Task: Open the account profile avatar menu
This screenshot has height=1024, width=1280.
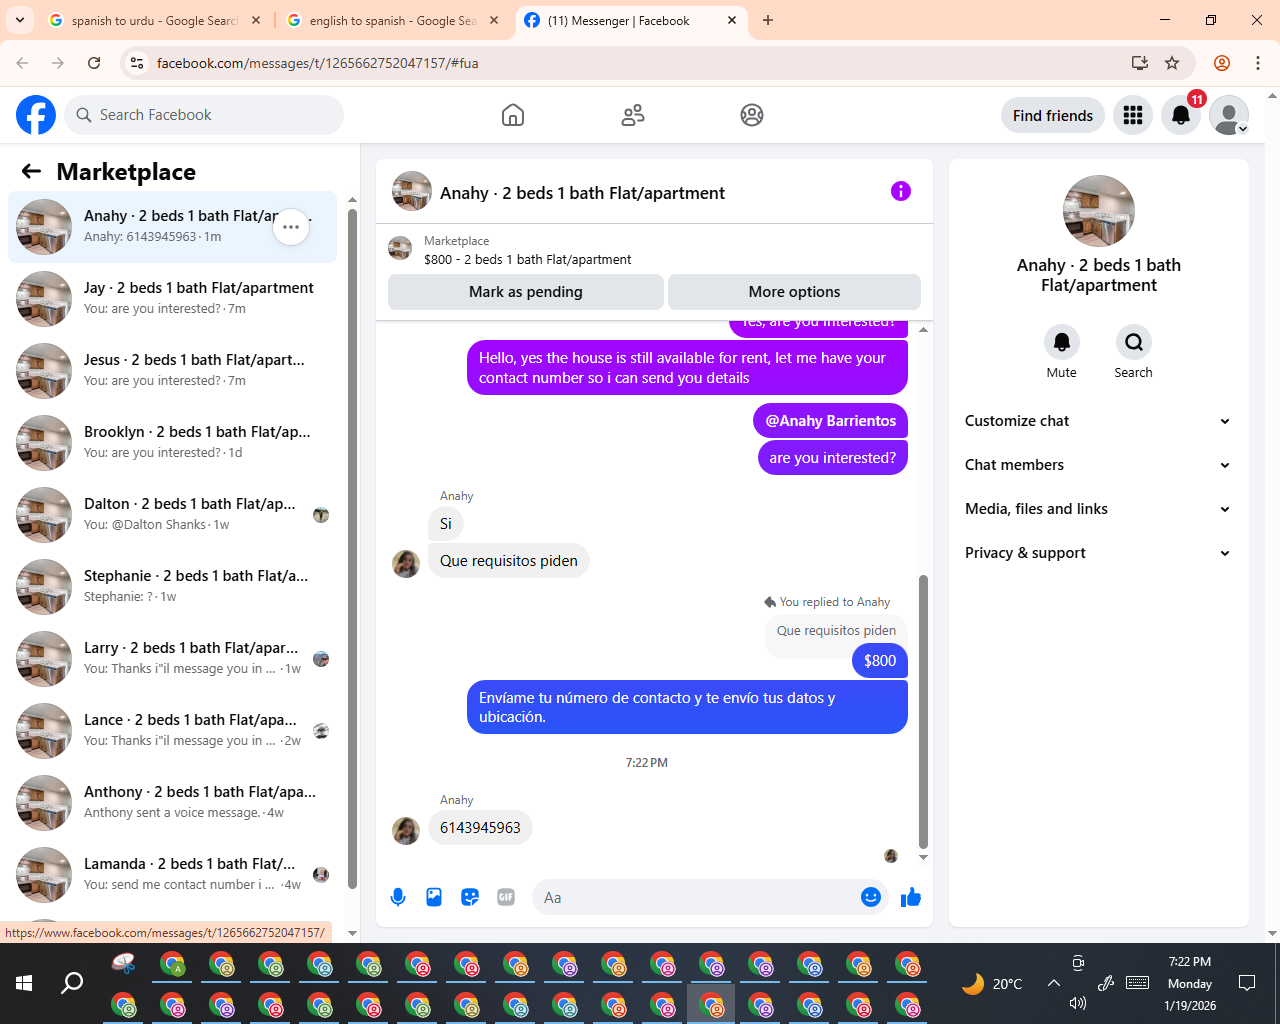Action: (1229, 115)
